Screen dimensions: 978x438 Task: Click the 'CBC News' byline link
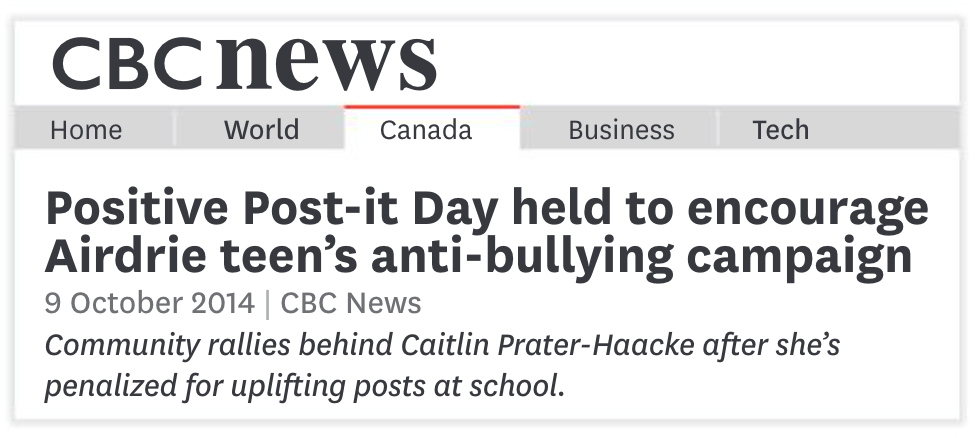(351, 303)
